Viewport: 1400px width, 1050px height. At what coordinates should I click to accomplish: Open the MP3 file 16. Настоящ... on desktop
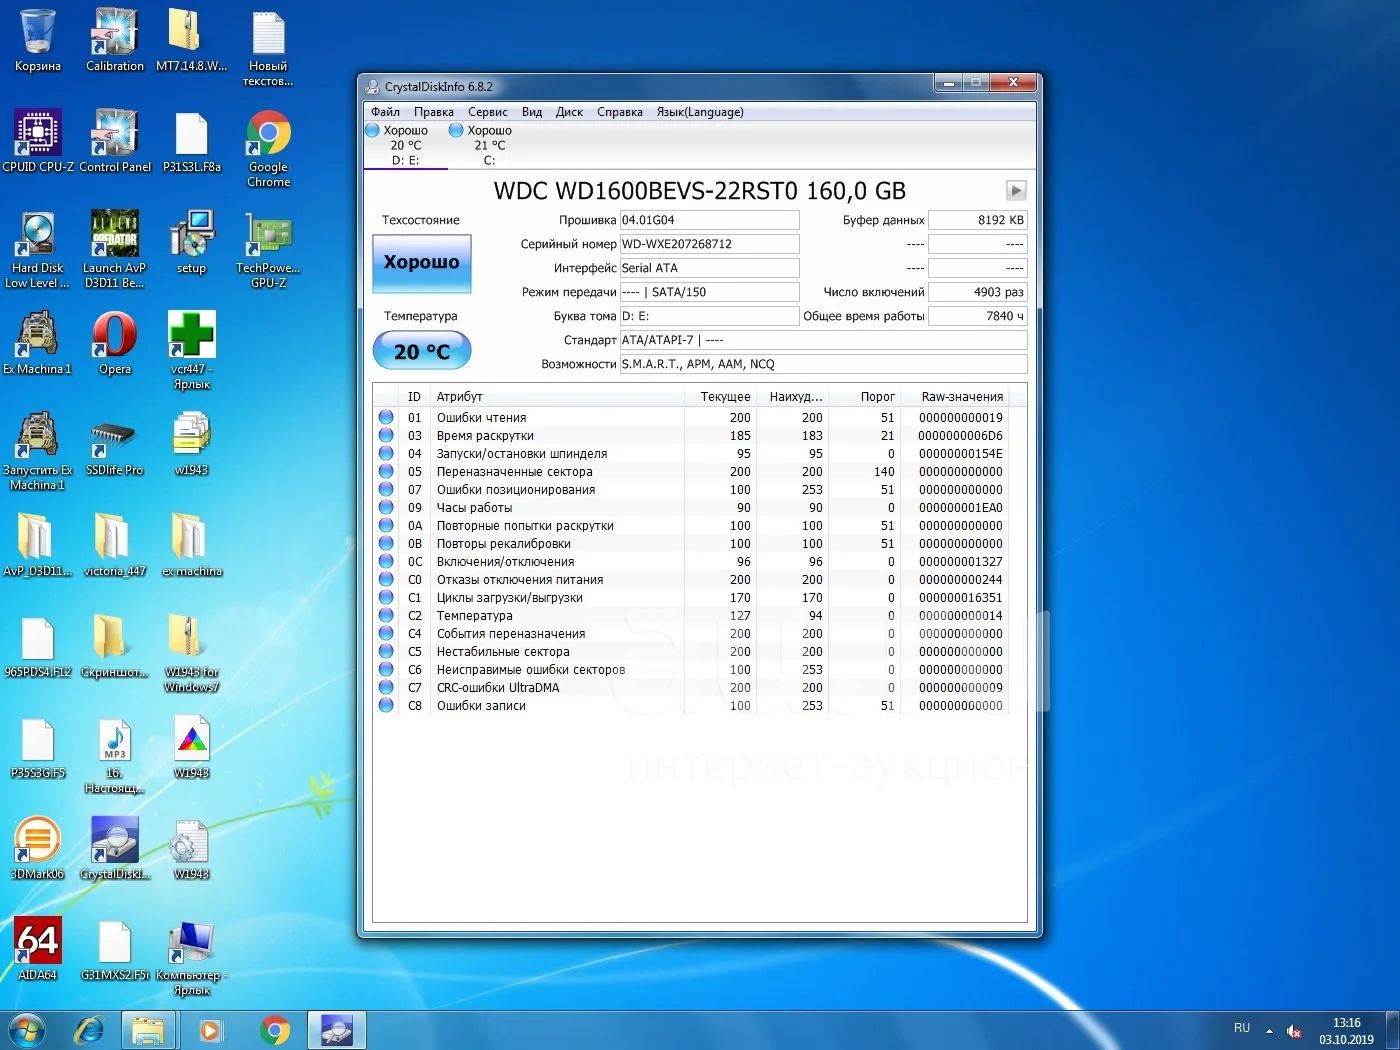tap(115, 755)
